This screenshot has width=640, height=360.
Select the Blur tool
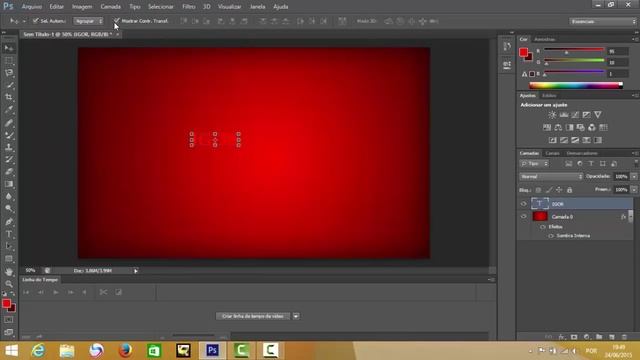(9, 196)
